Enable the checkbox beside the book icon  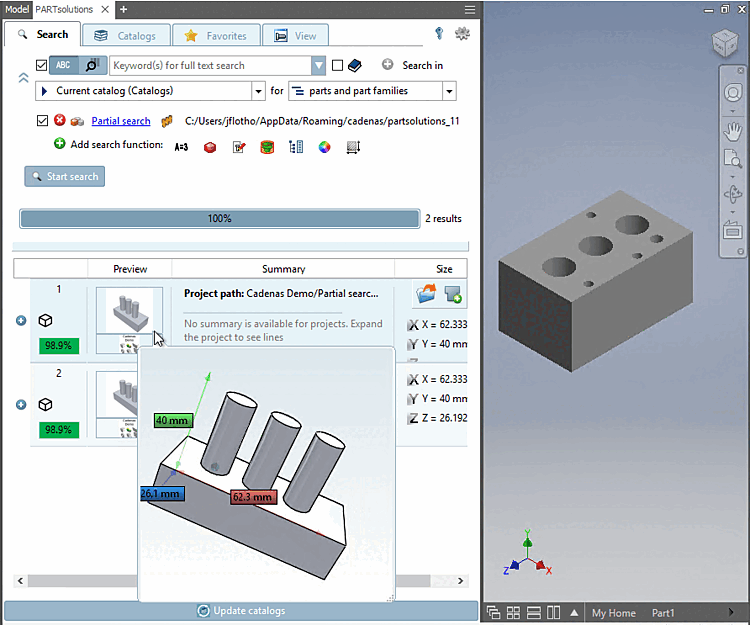[337, 66]
